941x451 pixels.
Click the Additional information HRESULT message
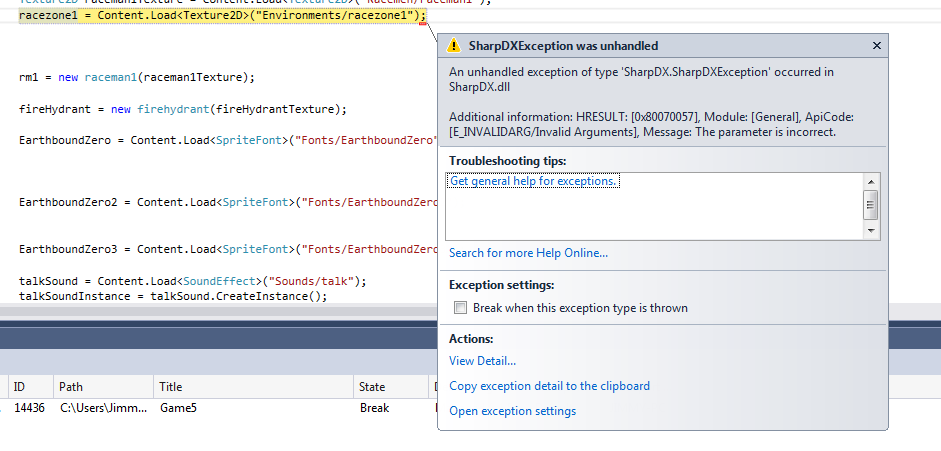[651, 124]
